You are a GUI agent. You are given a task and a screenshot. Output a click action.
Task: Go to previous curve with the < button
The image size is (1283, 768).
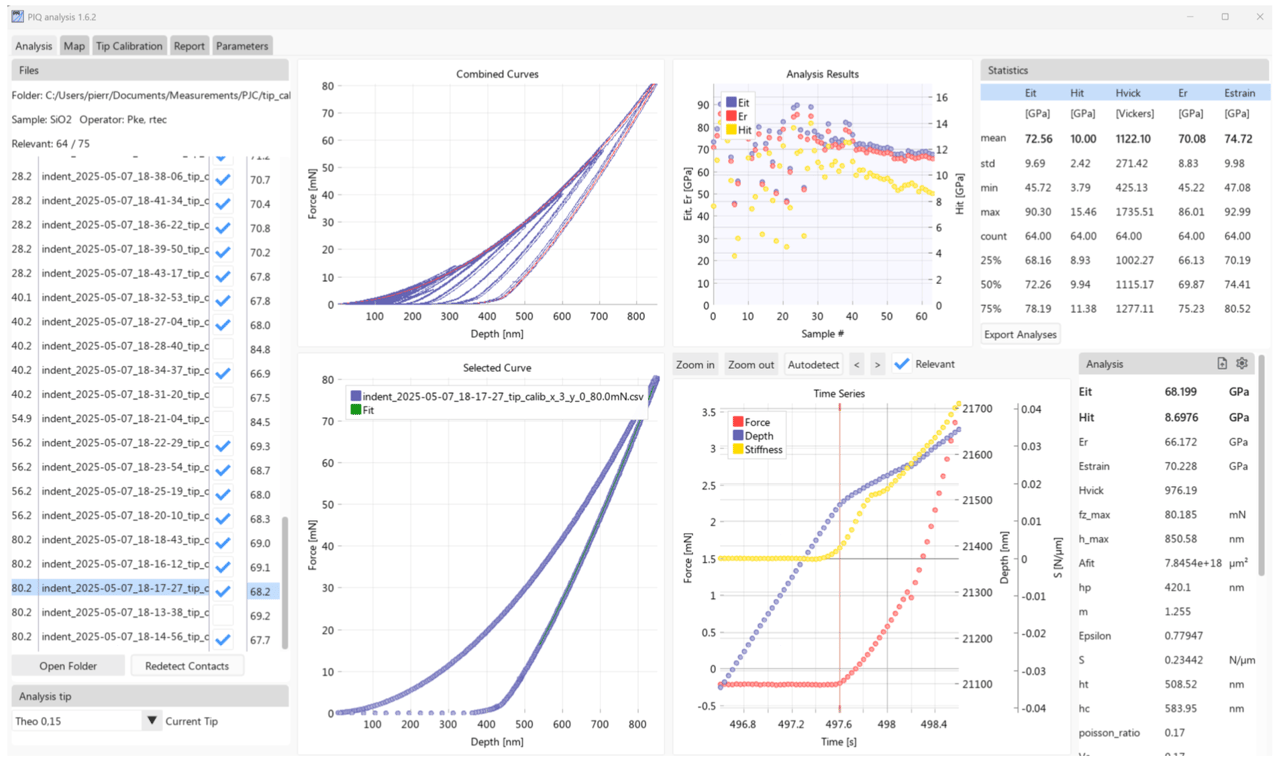click(856, 364)
